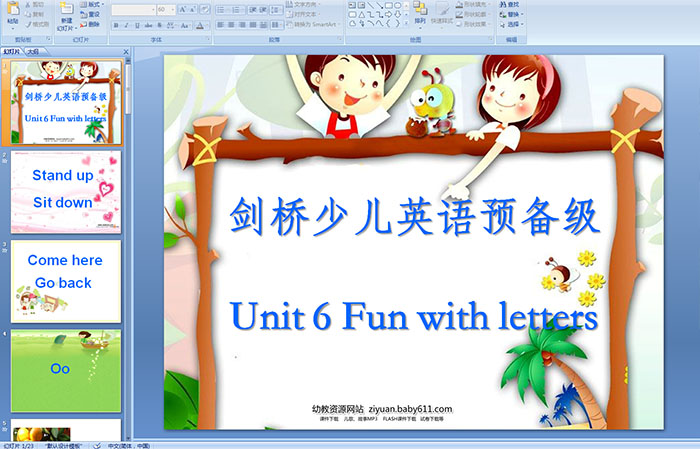This screenshot has height=449, width=700.
Task: Toggle underline formatting
Action: tap(137, 25)
